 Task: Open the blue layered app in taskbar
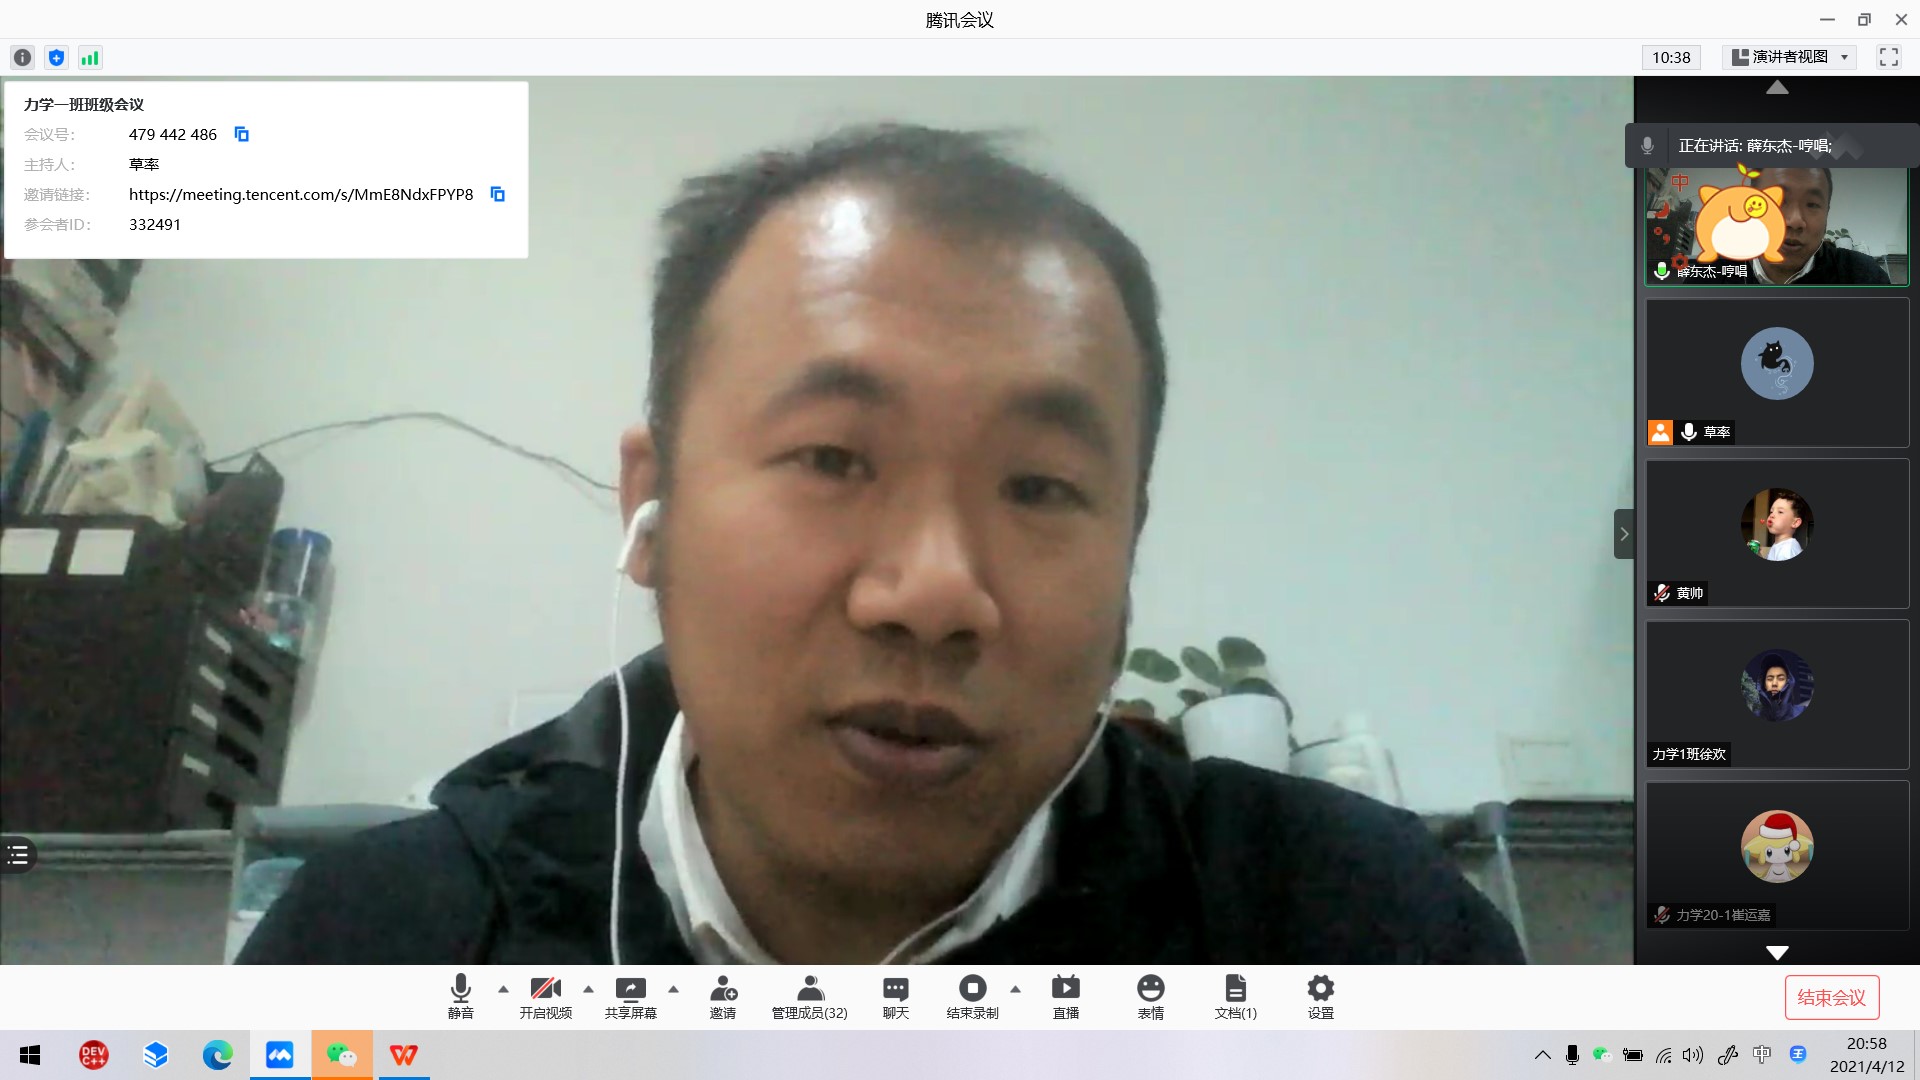click(155, 1055)
